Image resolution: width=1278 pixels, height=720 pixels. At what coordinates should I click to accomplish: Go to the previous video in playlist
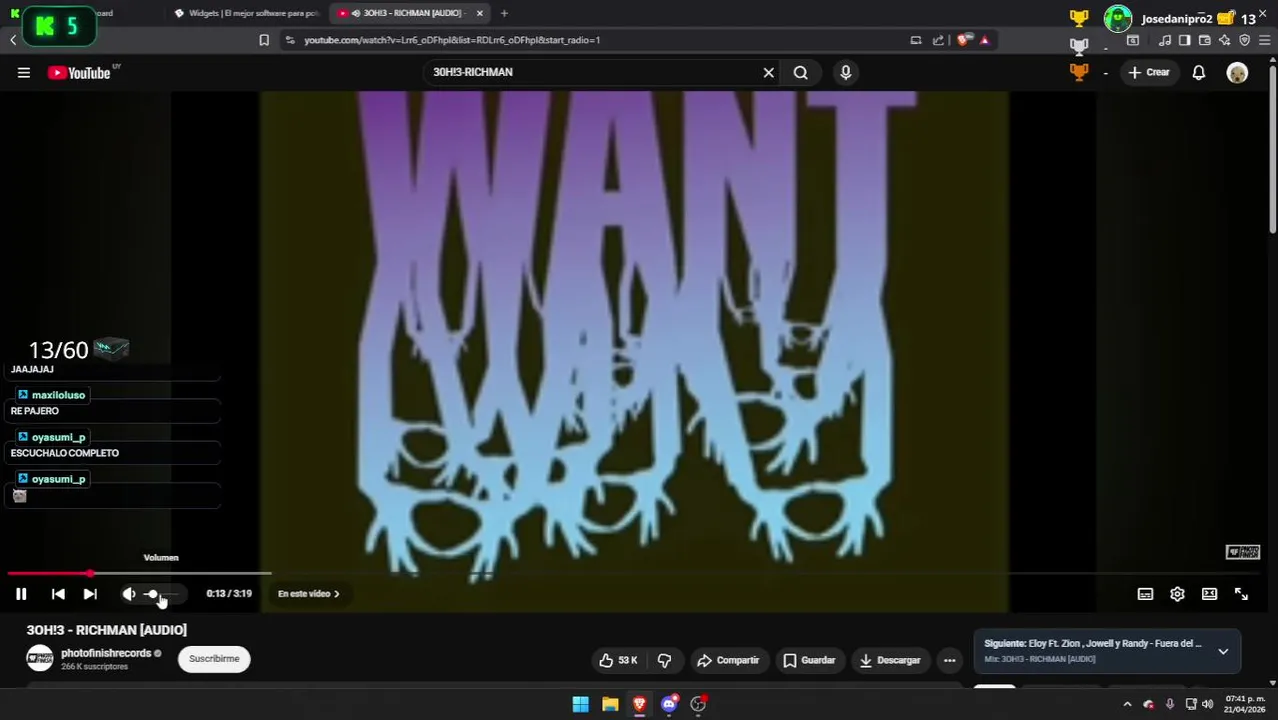58,594
